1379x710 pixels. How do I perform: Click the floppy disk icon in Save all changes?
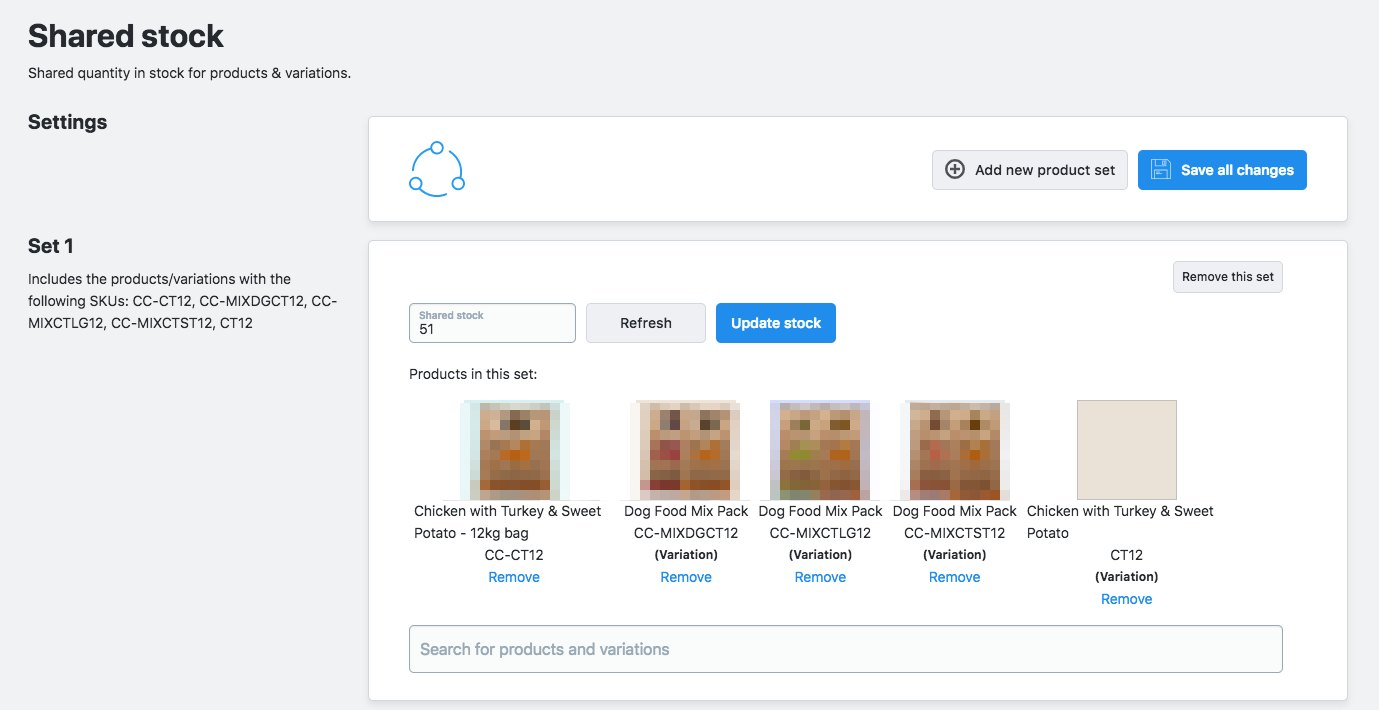click(1161, 170)
